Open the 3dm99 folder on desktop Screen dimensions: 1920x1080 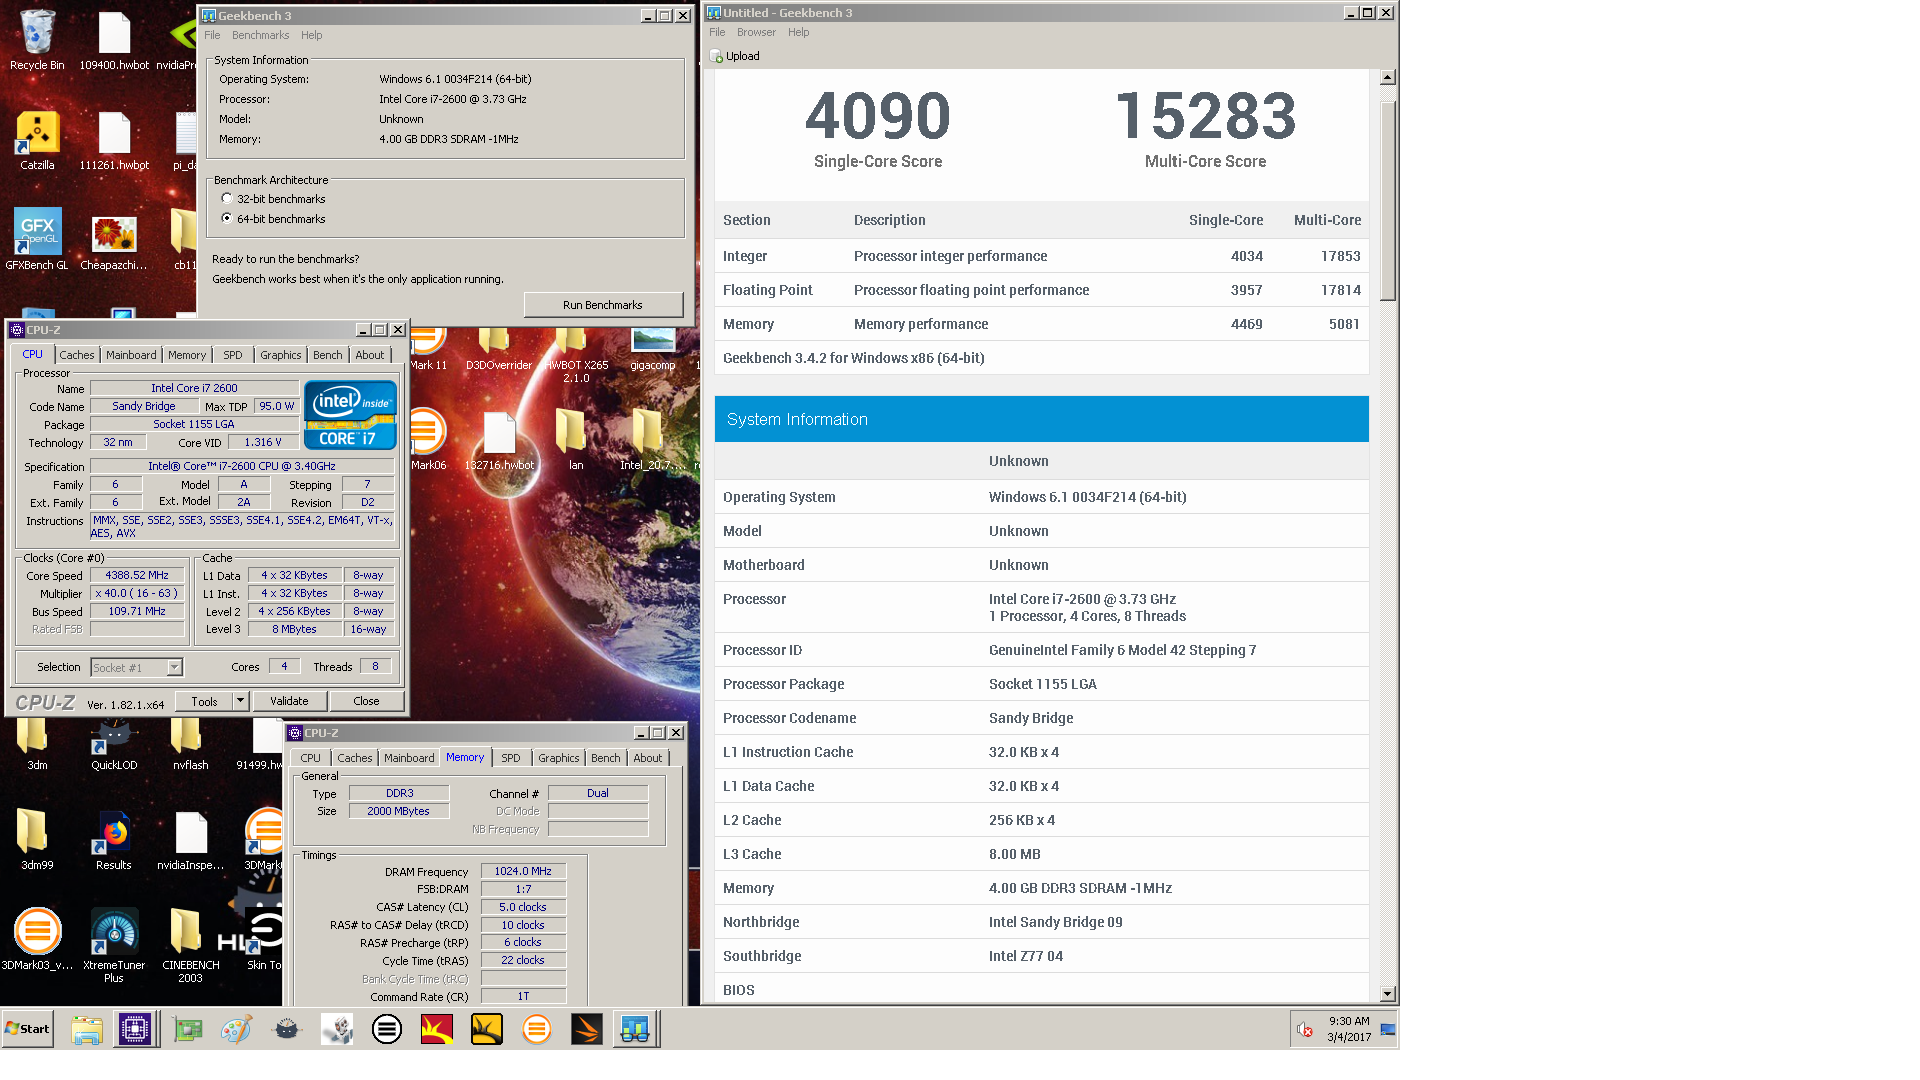pos(37,840)
